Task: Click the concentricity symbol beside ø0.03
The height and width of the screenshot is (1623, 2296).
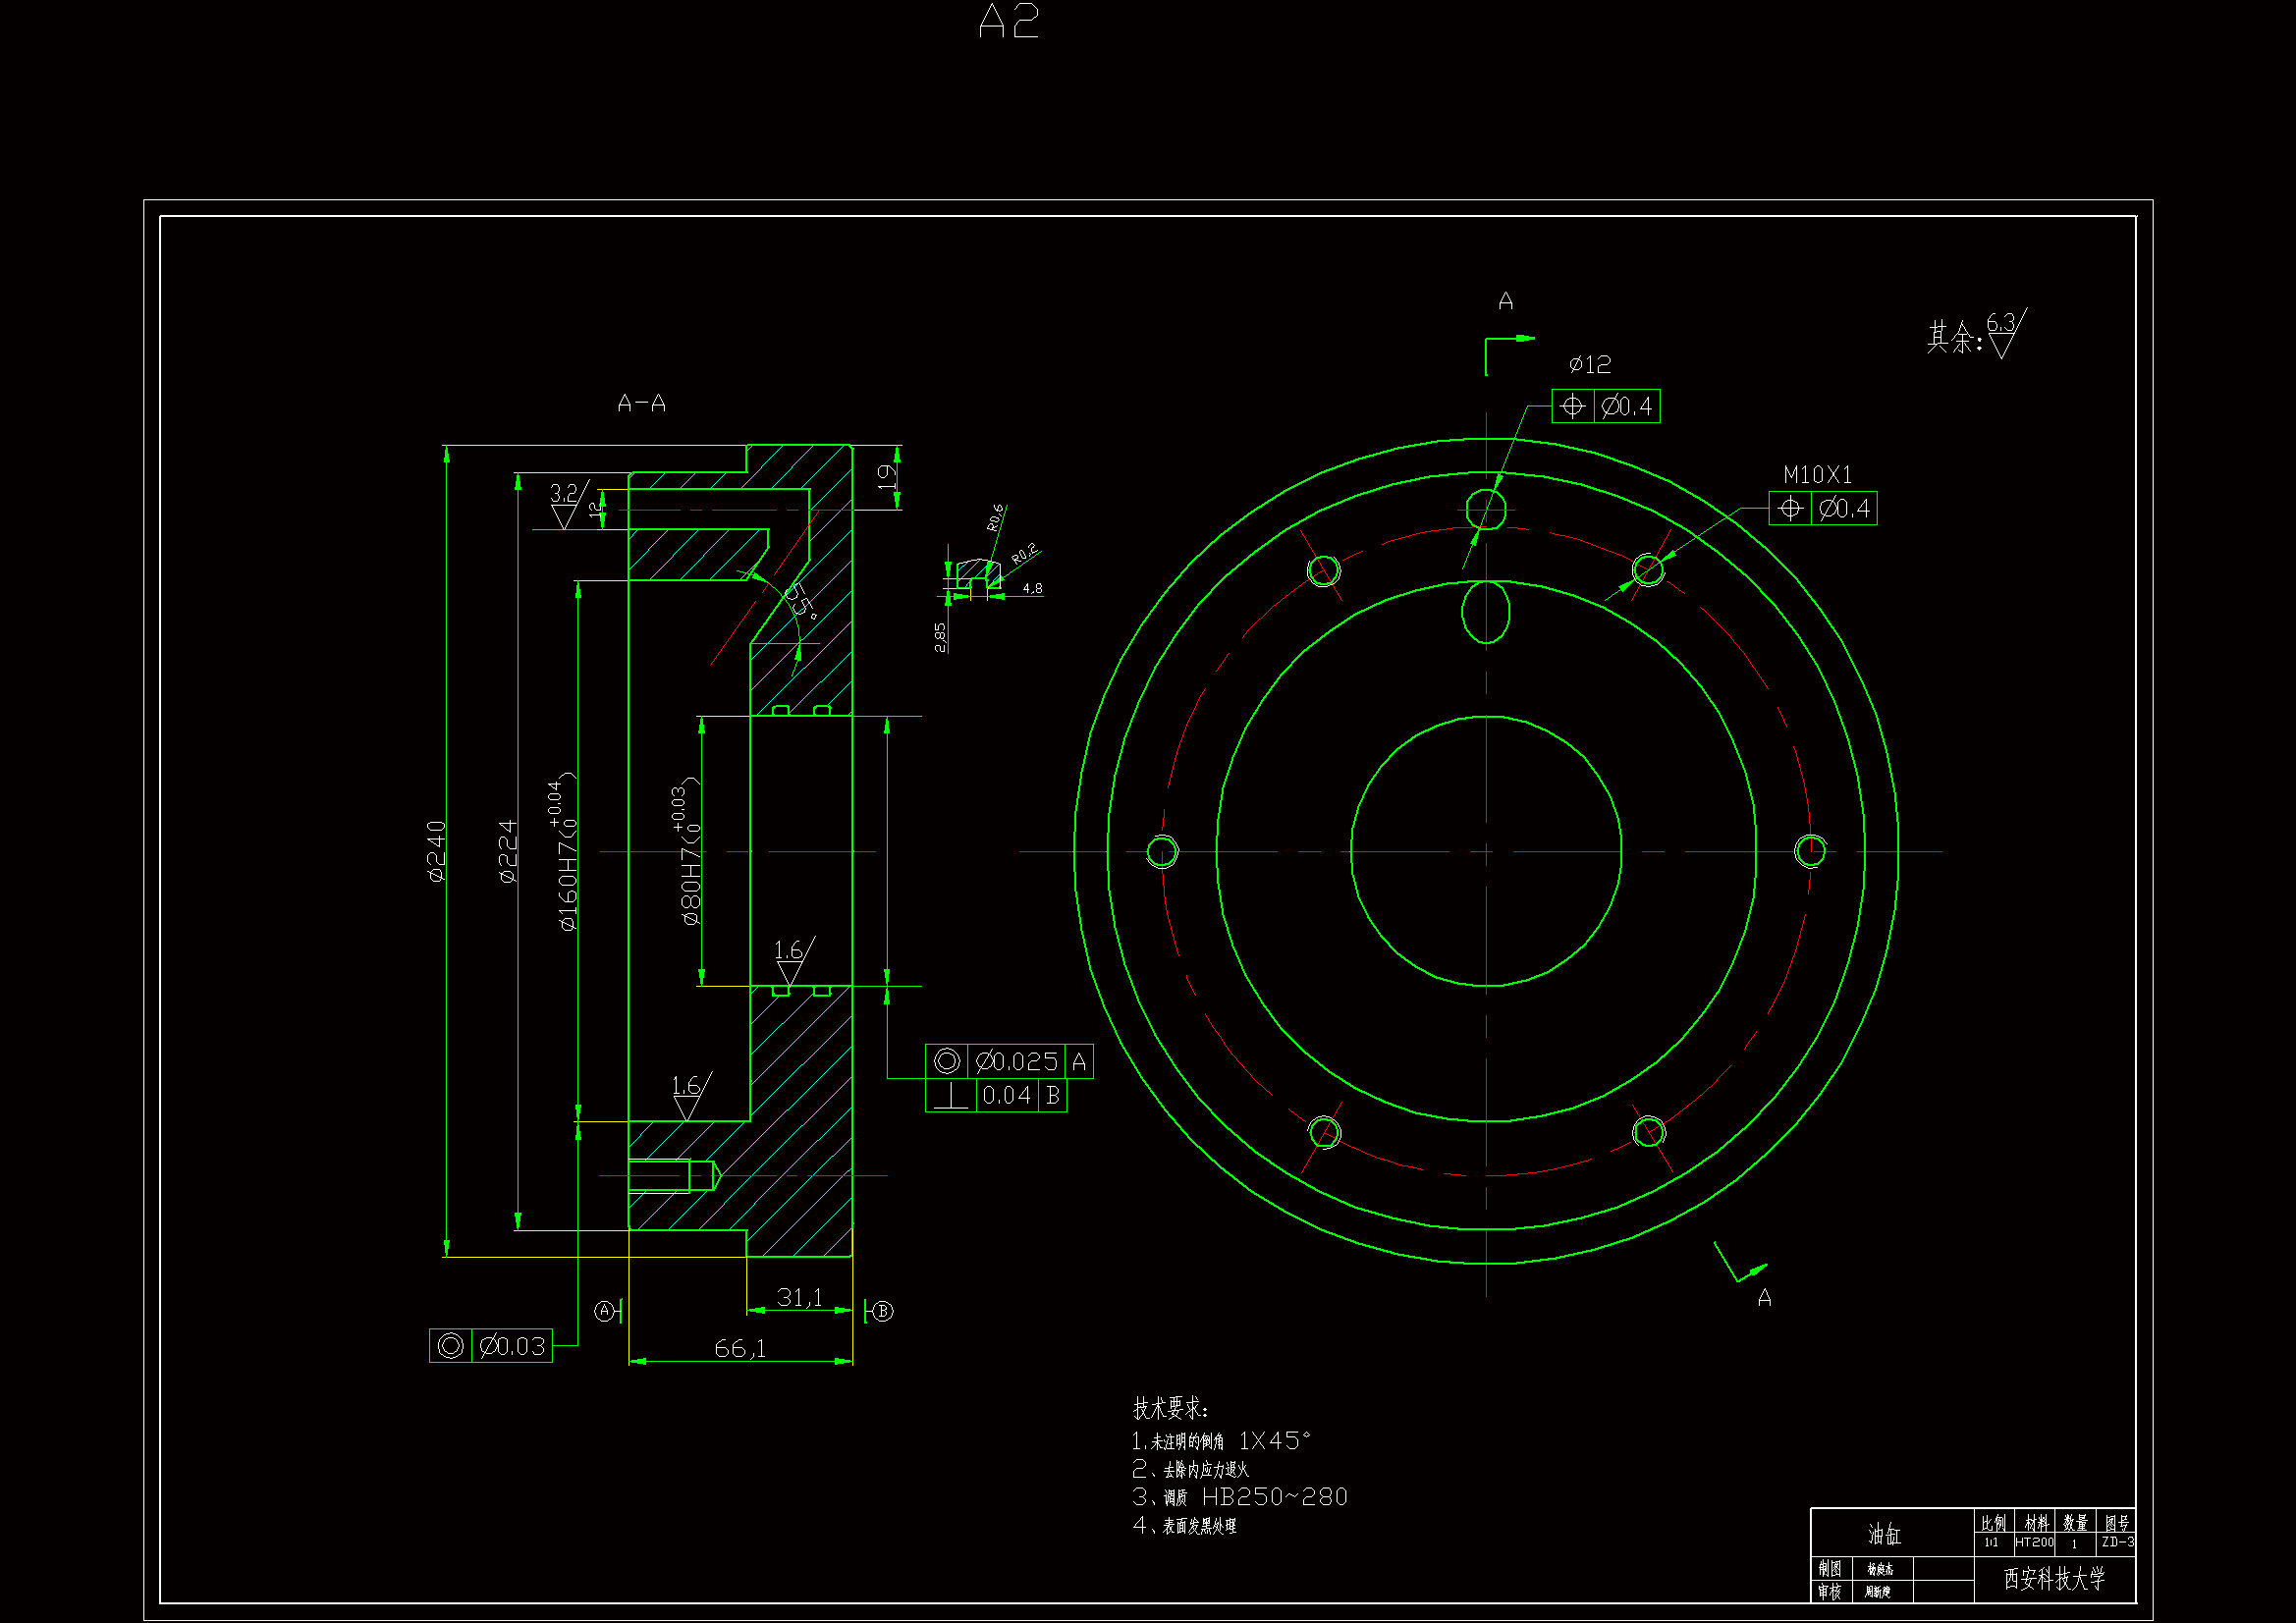Action: click(451, 1346)
